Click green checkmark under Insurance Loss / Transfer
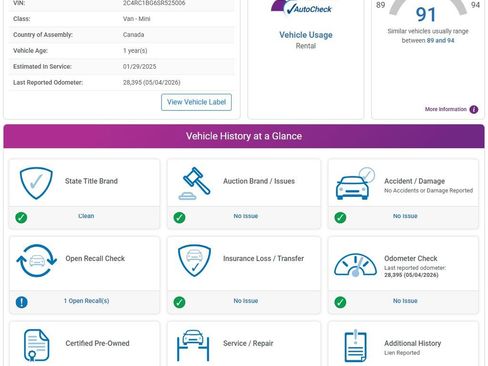 click(x=179, y=302)
